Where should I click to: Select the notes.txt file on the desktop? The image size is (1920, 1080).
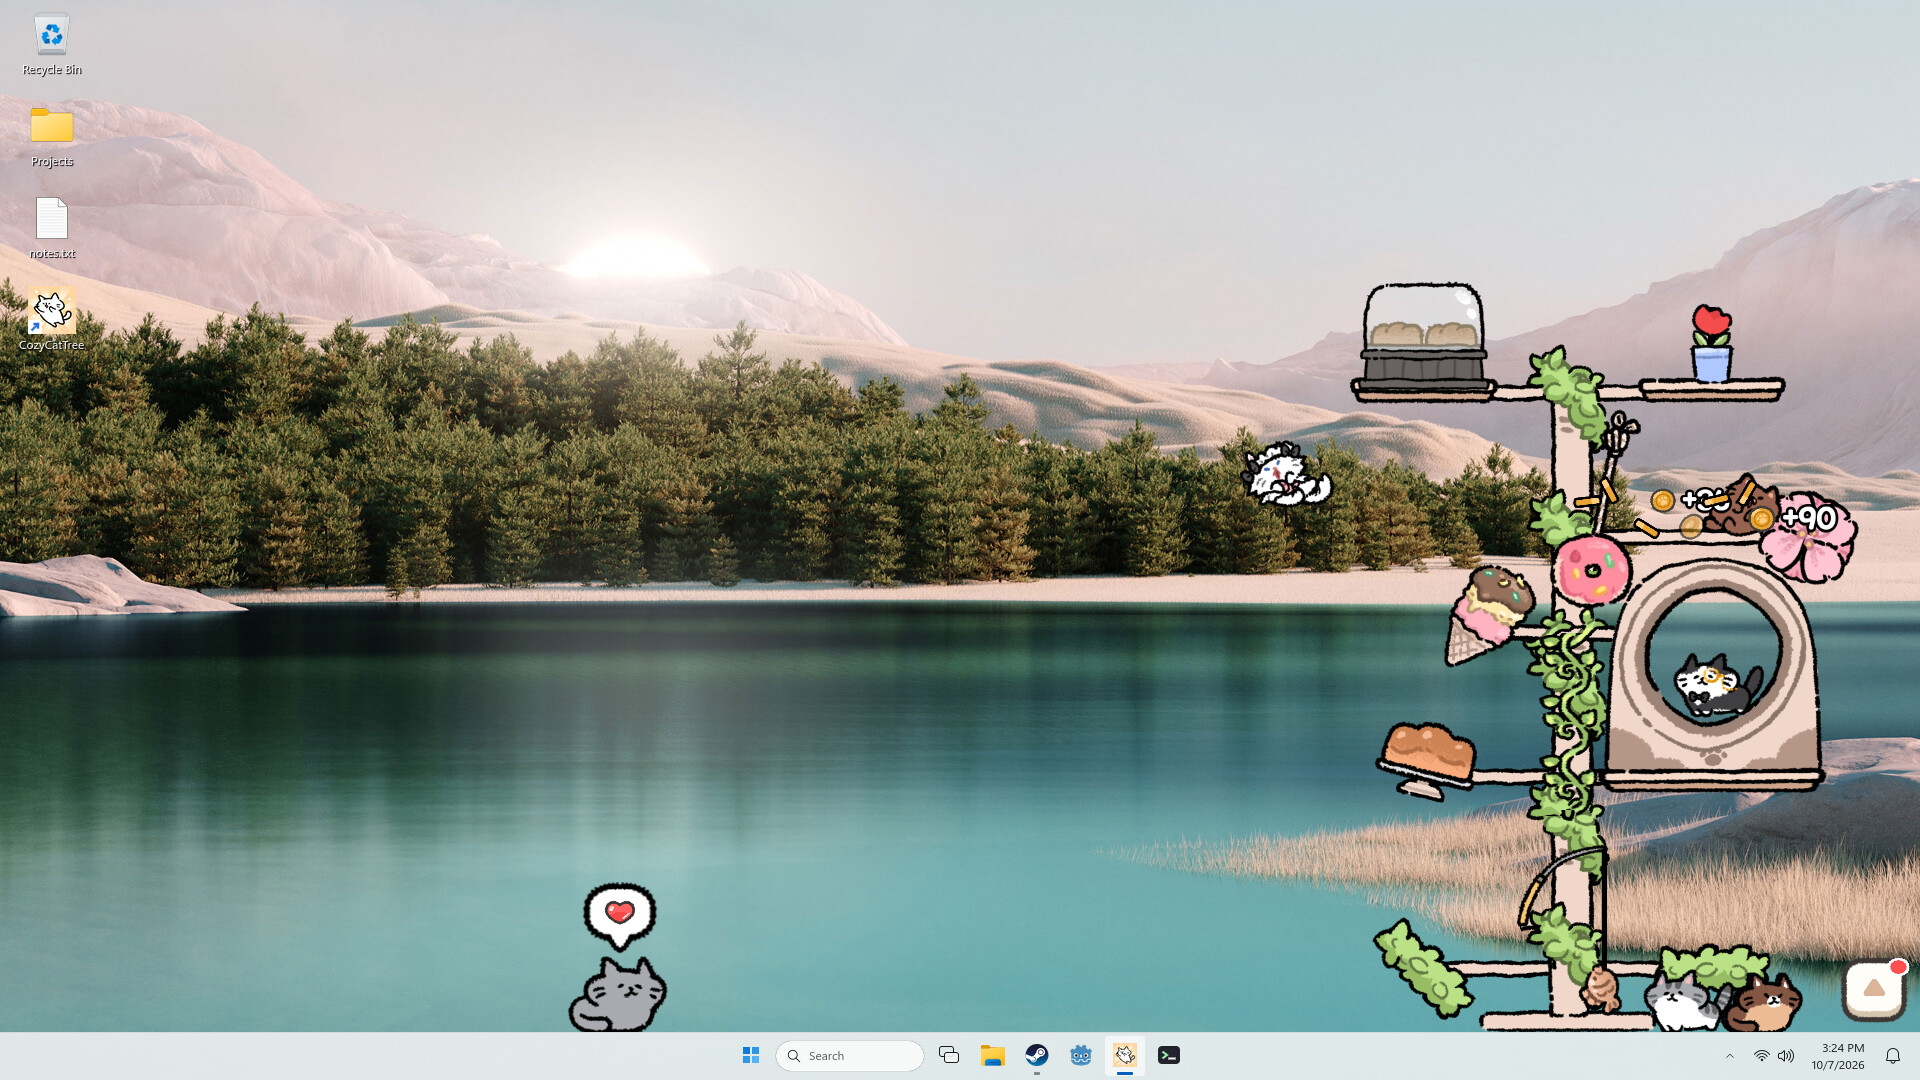(52, 229)
